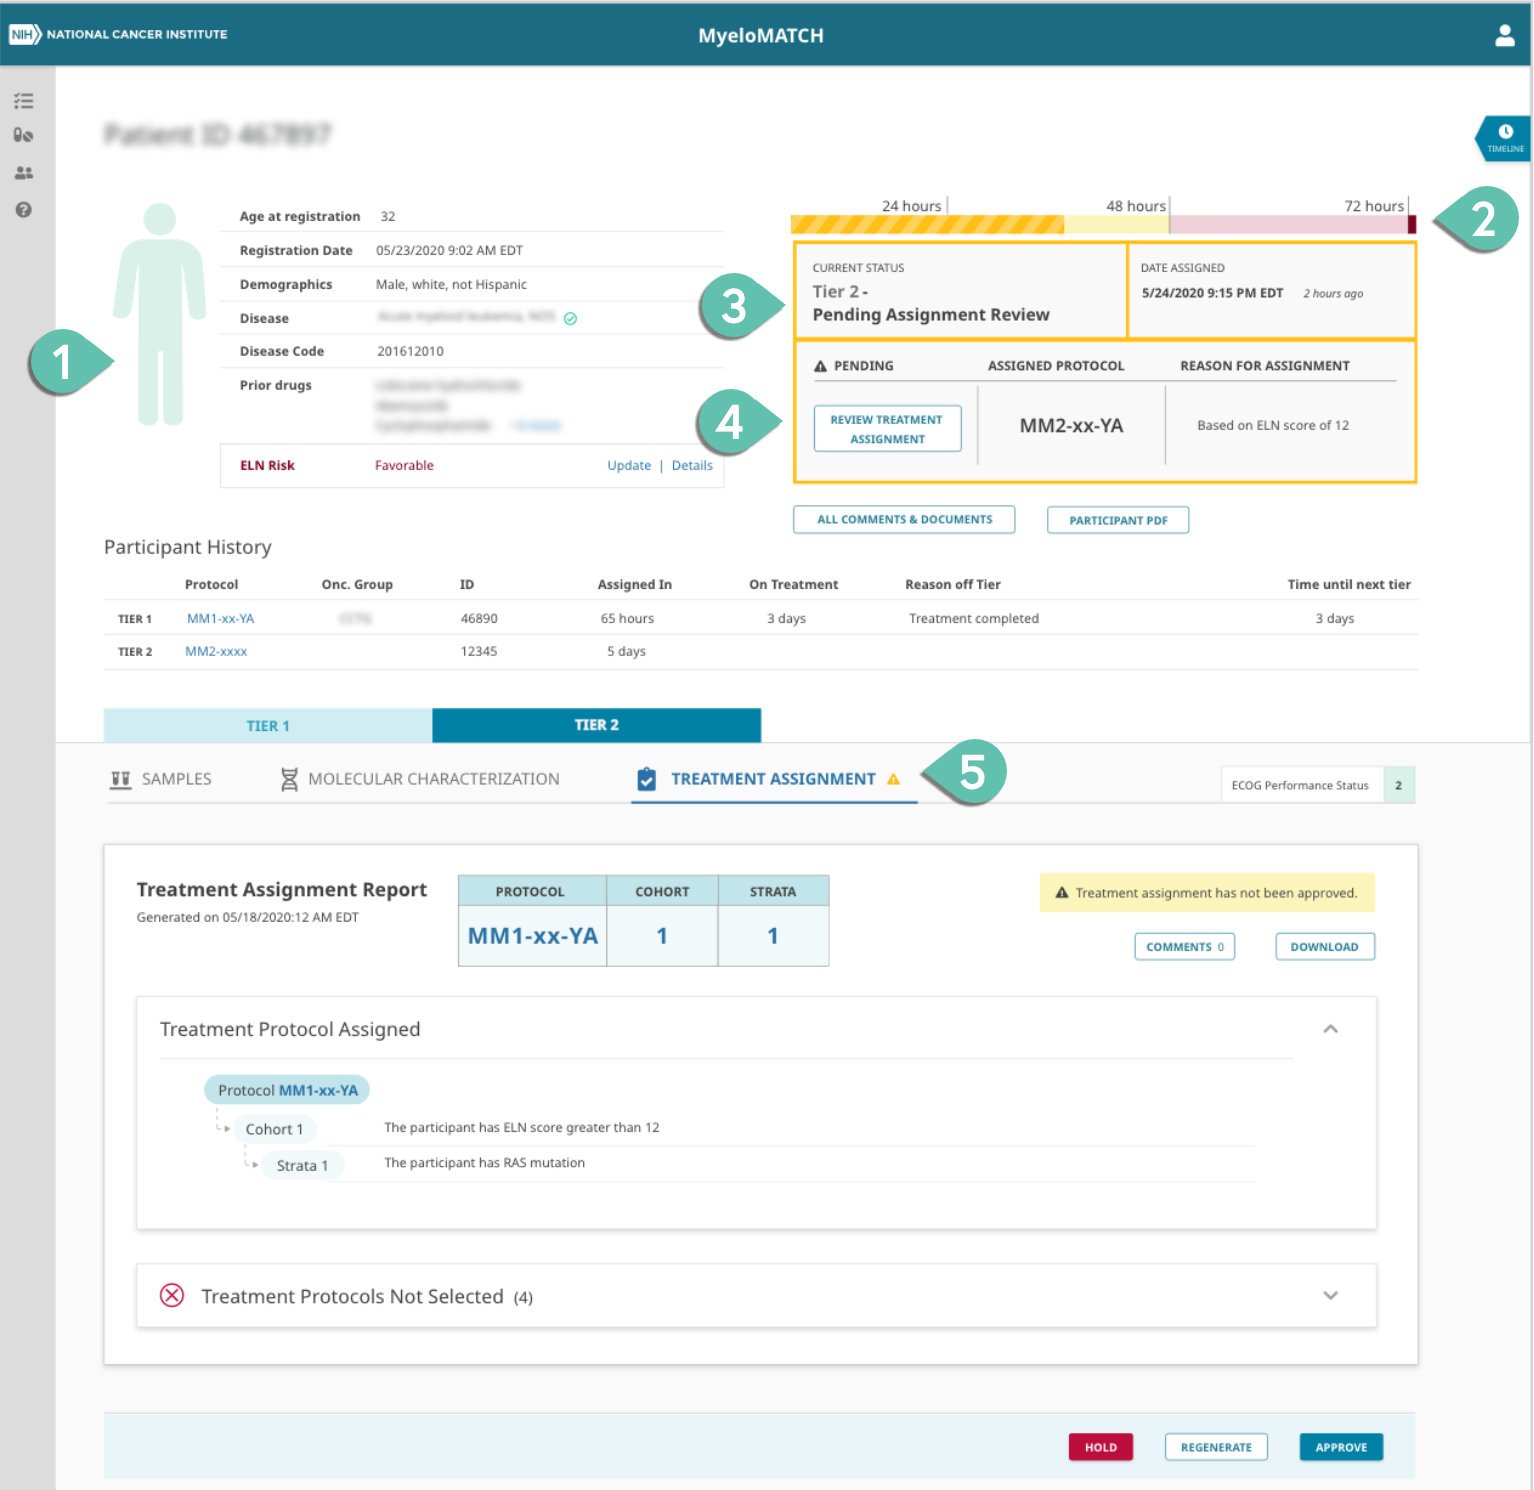
Task: Click Protocol MM1-xx-YA tree node
Action: 287,1090
